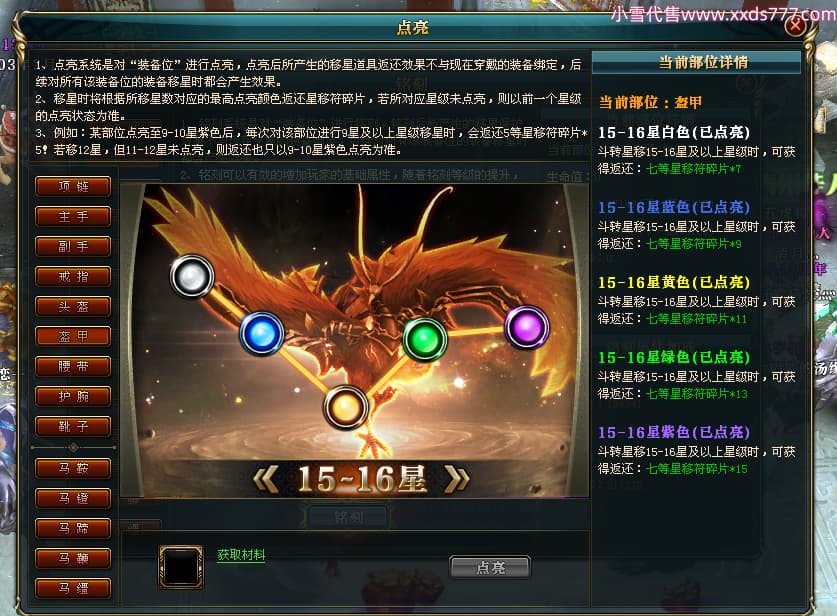
Task: Choose the 靴子 equipment slot
Action: pos(73,426)
